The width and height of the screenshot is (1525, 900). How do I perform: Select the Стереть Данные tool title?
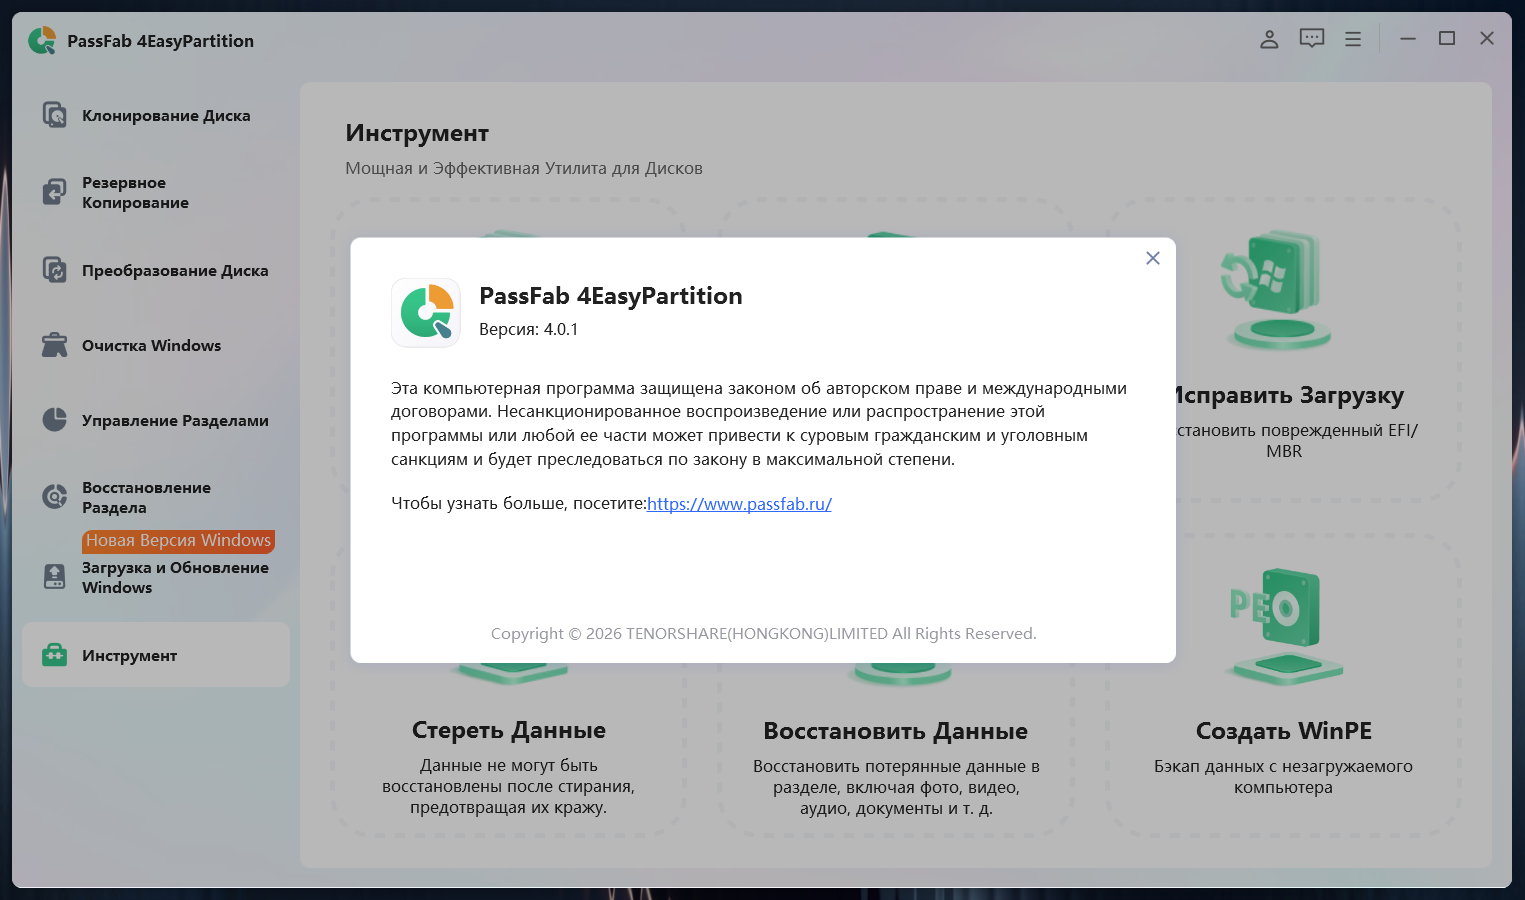click(x=509, y=731)
